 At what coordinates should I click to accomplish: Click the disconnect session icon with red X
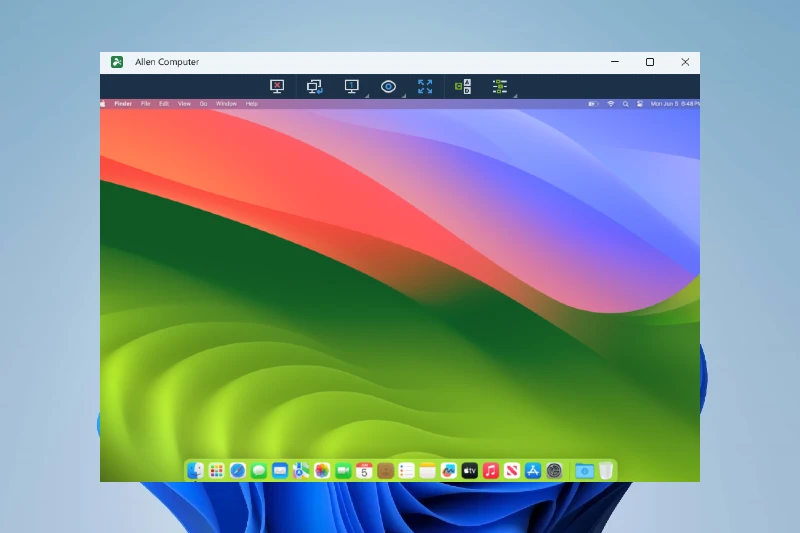[x=277, y=86]
